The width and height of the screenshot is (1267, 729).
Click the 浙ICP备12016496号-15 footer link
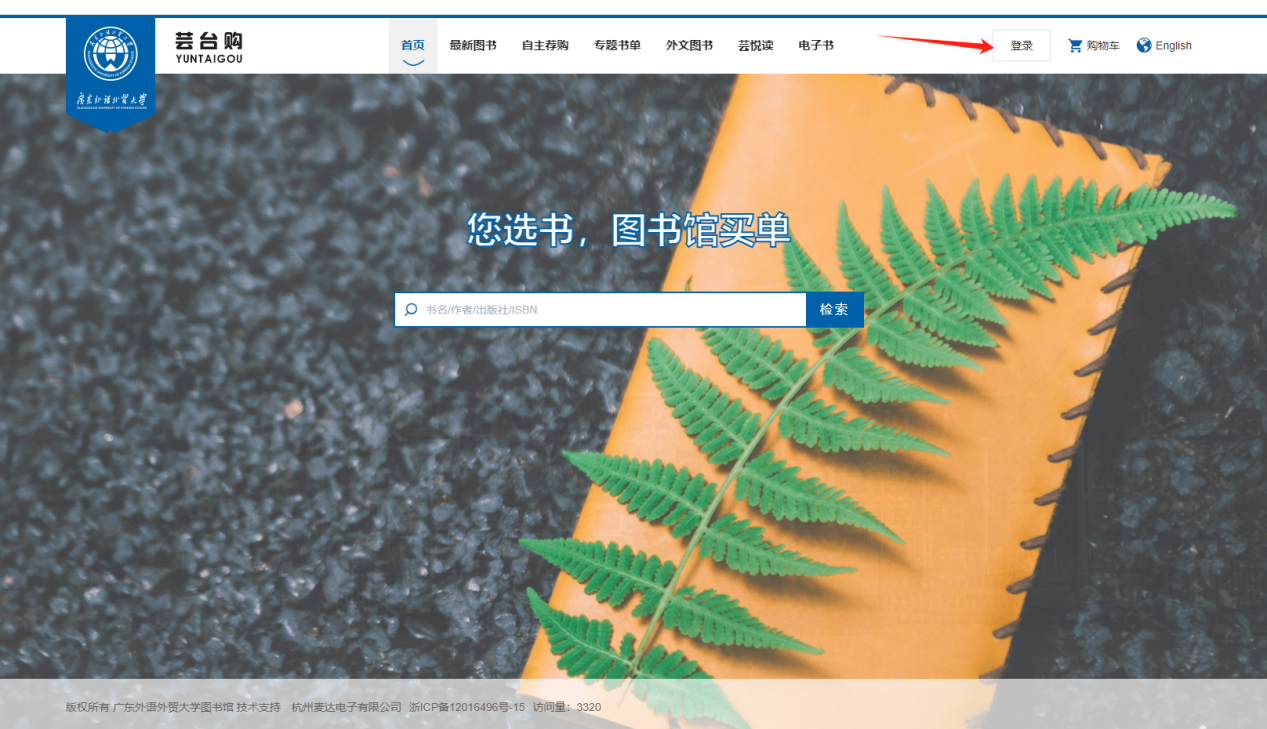467,707
